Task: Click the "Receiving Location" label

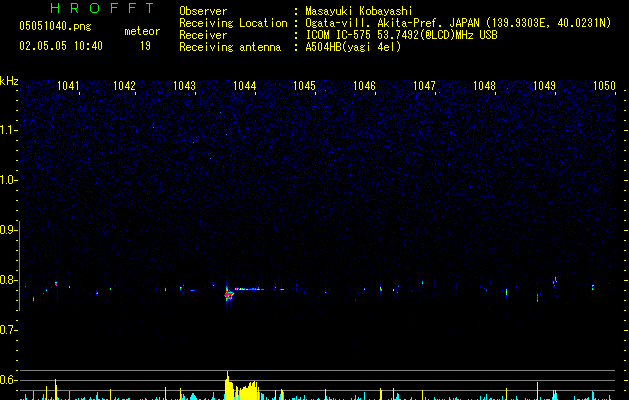Action: coord(233,23)
